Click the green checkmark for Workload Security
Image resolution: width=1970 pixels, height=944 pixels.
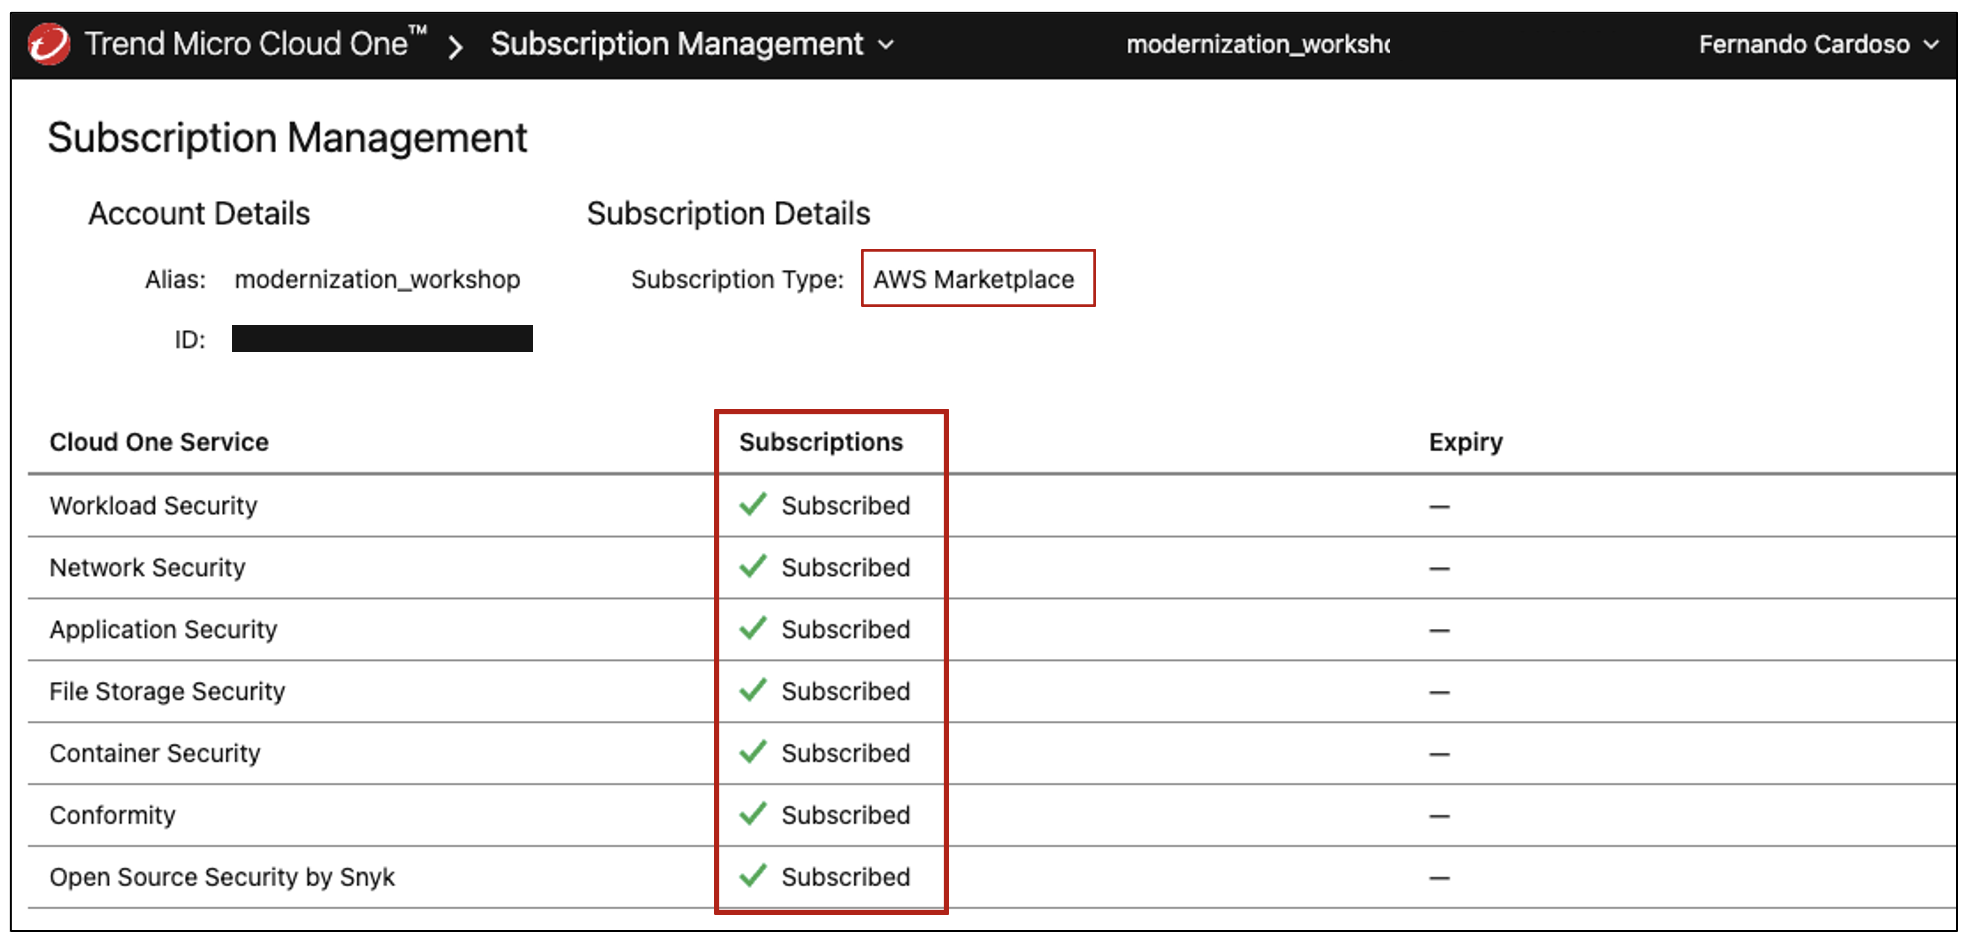tap(753, 504)
